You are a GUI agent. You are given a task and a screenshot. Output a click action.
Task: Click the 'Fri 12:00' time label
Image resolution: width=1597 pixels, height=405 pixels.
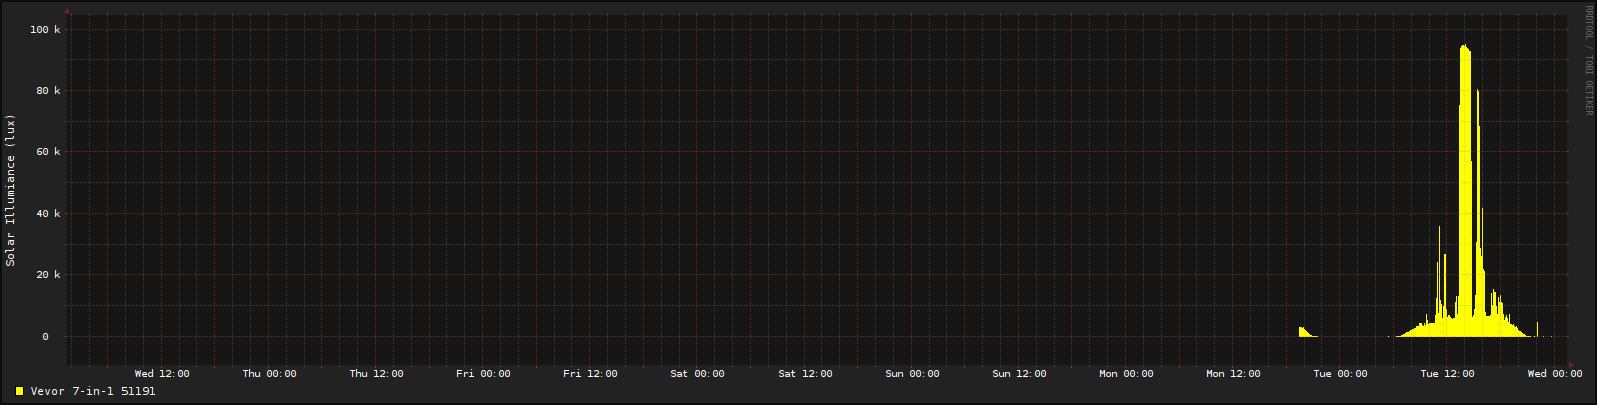(x=590, y=374)
